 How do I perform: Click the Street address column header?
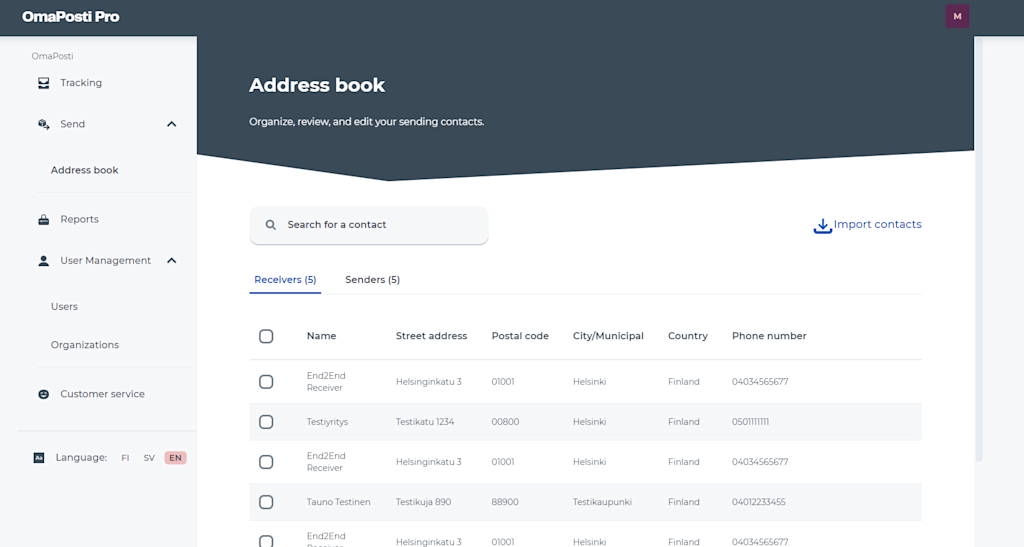(432, 336)
